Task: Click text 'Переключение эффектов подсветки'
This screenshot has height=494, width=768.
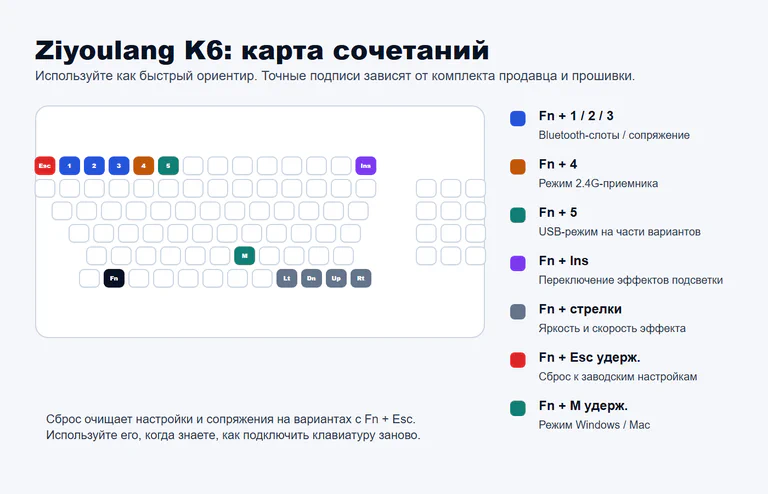Action: (631, 280)
